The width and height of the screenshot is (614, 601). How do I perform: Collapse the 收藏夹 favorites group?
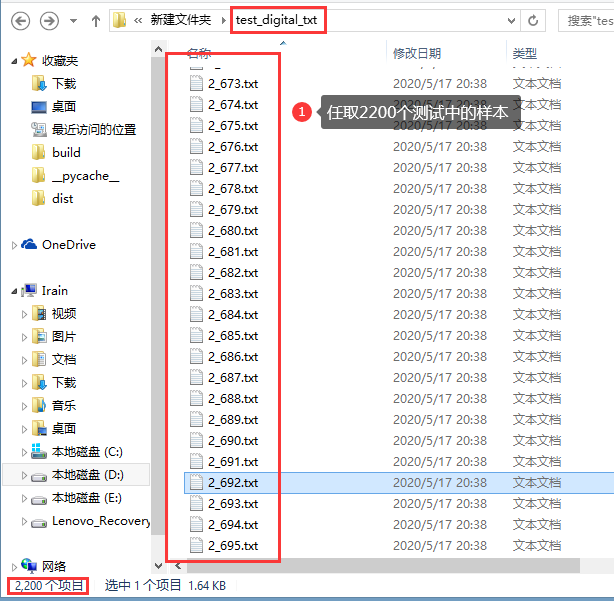[x=14, y=61]
